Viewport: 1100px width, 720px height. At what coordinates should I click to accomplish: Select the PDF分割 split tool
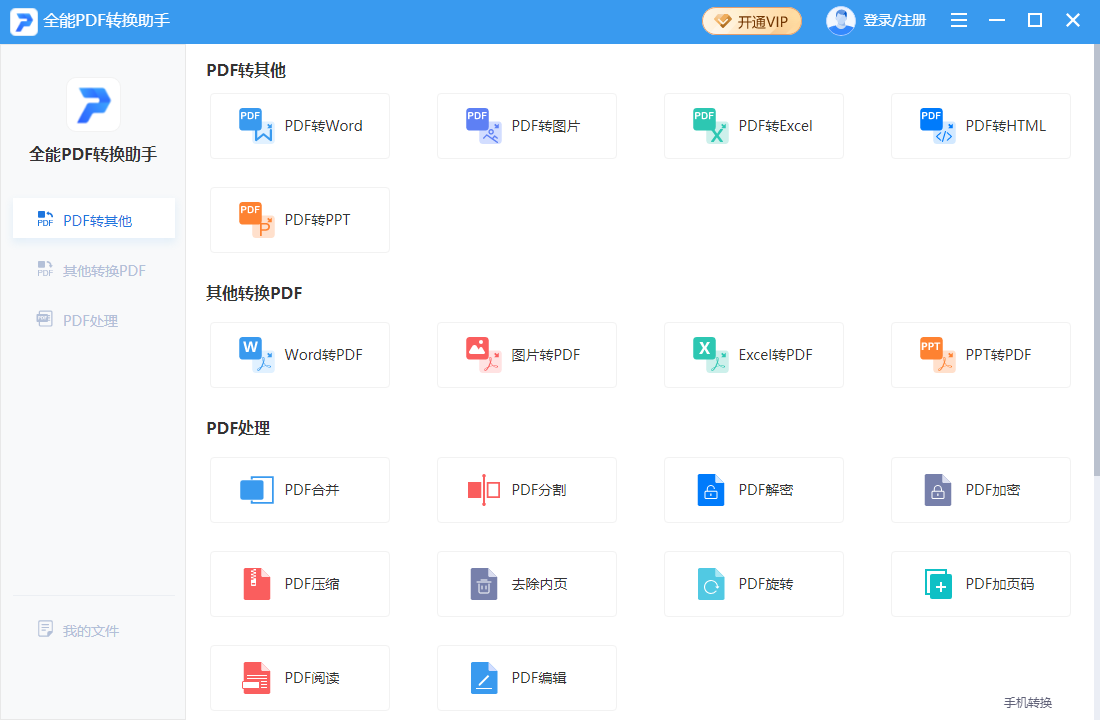[x=526, y=490]
